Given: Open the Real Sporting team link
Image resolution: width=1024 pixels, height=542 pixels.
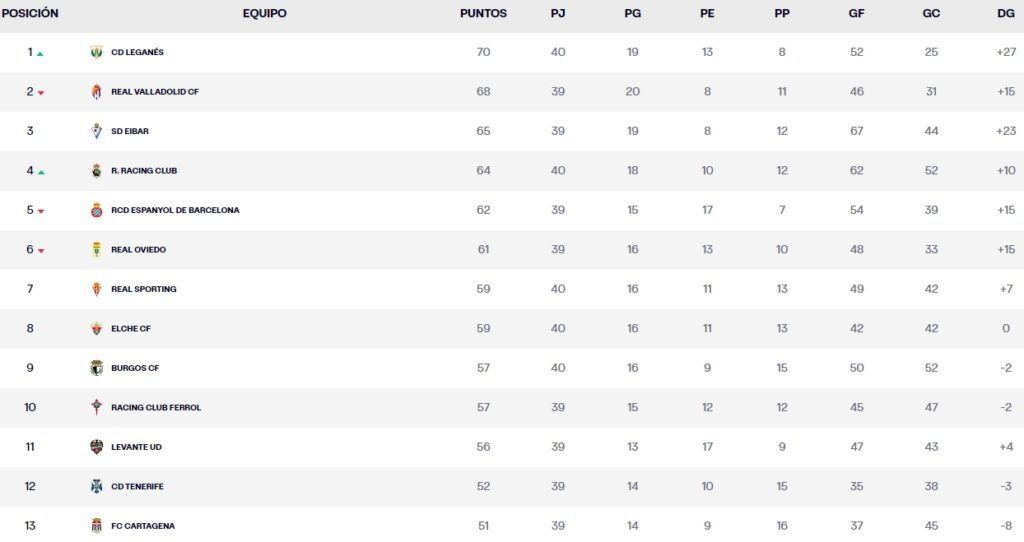Looking at the screenshot, I should coord(143,289).
